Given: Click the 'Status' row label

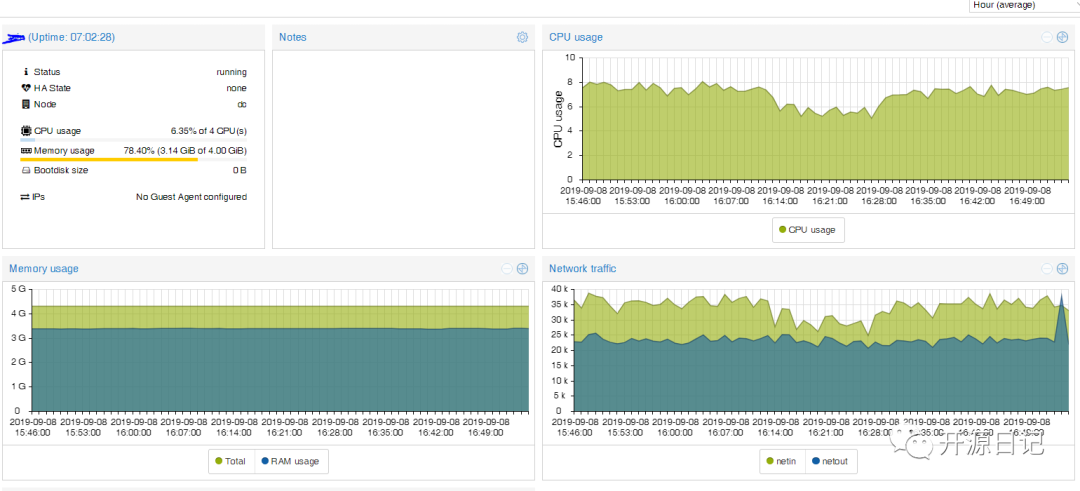Looking at the screenshot, I should [47, 72].
